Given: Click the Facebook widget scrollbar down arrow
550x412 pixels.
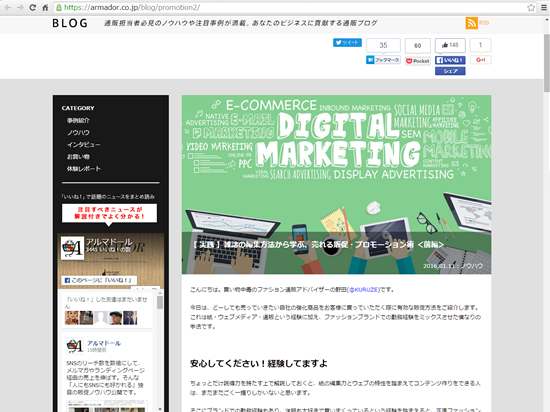Looking at the screenshot, I should (x=160, y=409).
